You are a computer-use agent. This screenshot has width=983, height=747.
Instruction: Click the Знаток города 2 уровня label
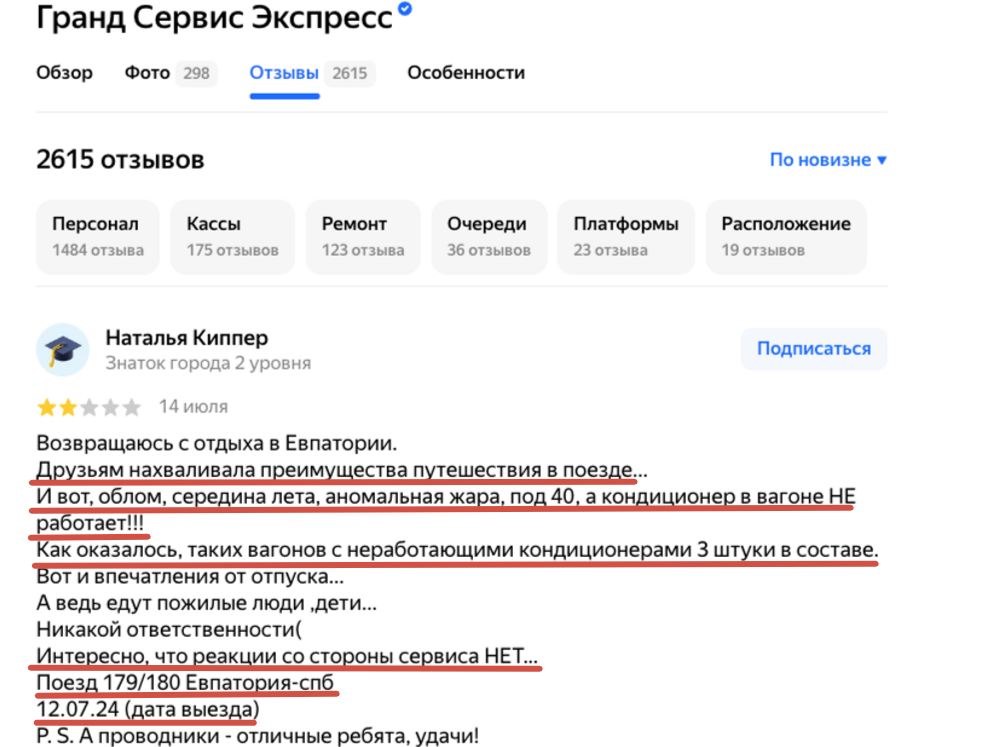(208, 363)
